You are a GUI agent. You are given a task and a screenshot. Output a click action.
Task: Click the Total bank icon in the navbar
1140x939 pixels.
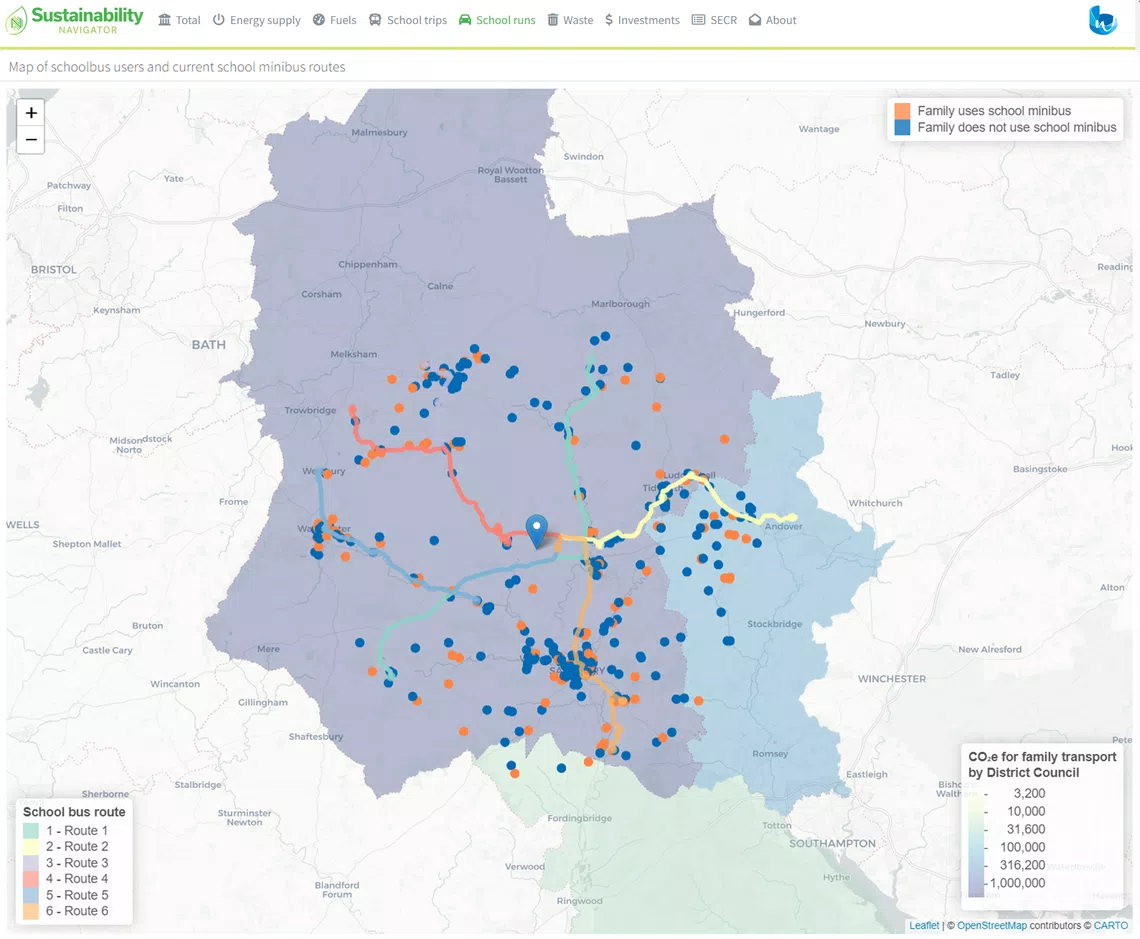(x=165, y=19)
